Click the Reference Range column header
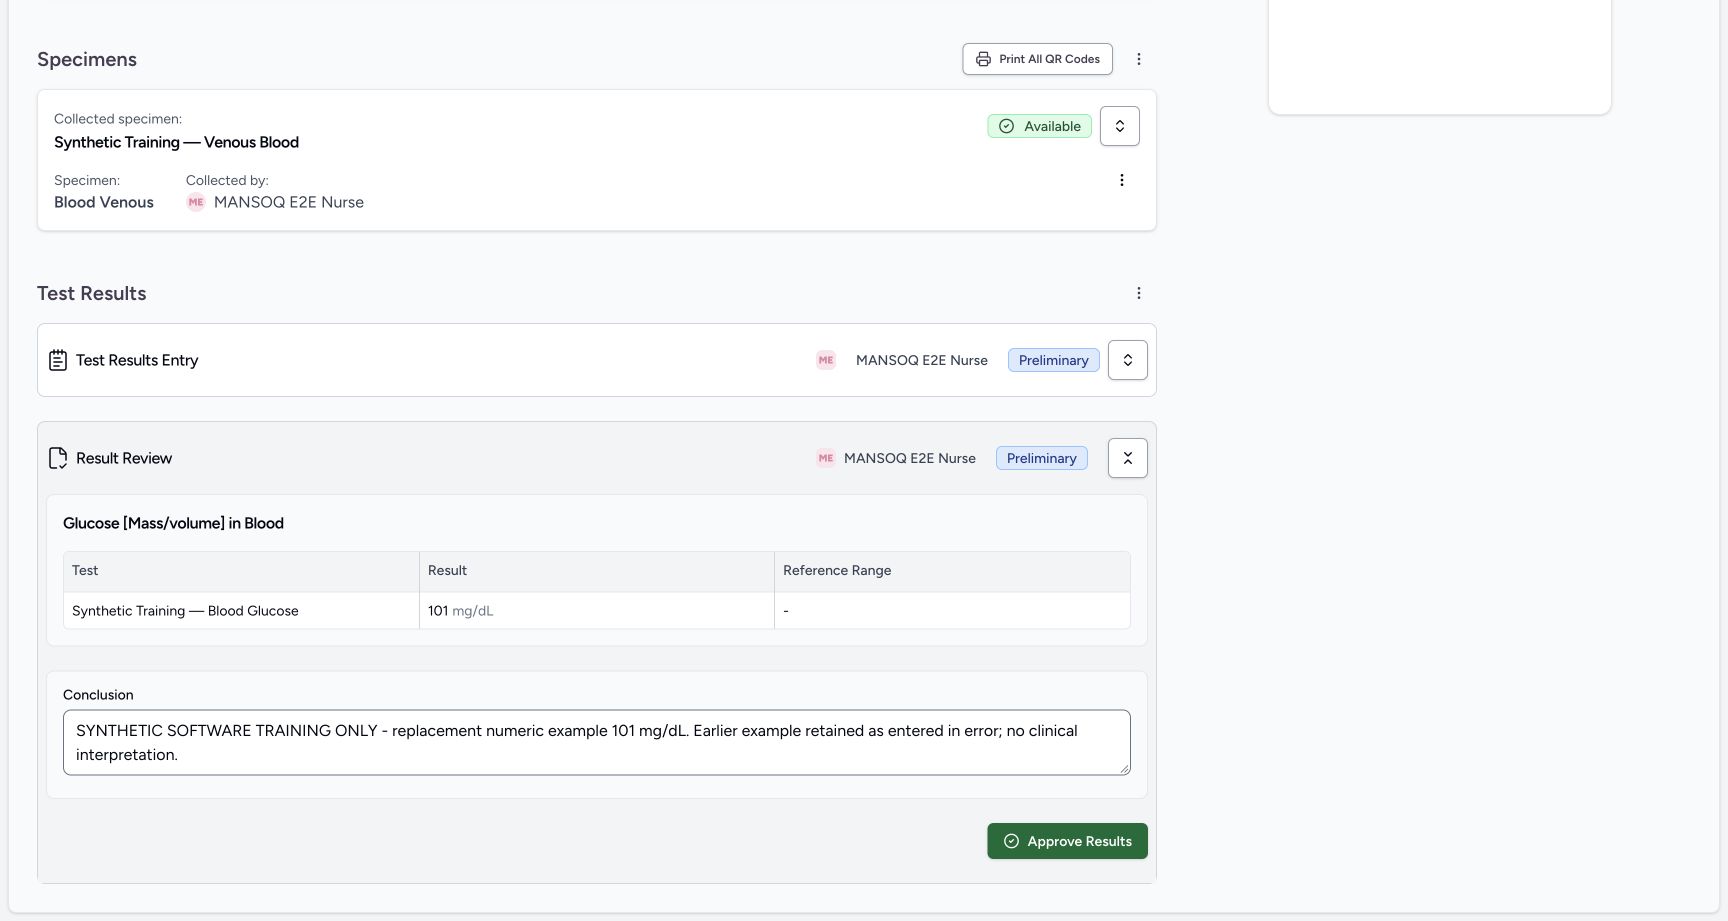The height and width of the screenshot is (921, 1728). (x=952, y=571)
